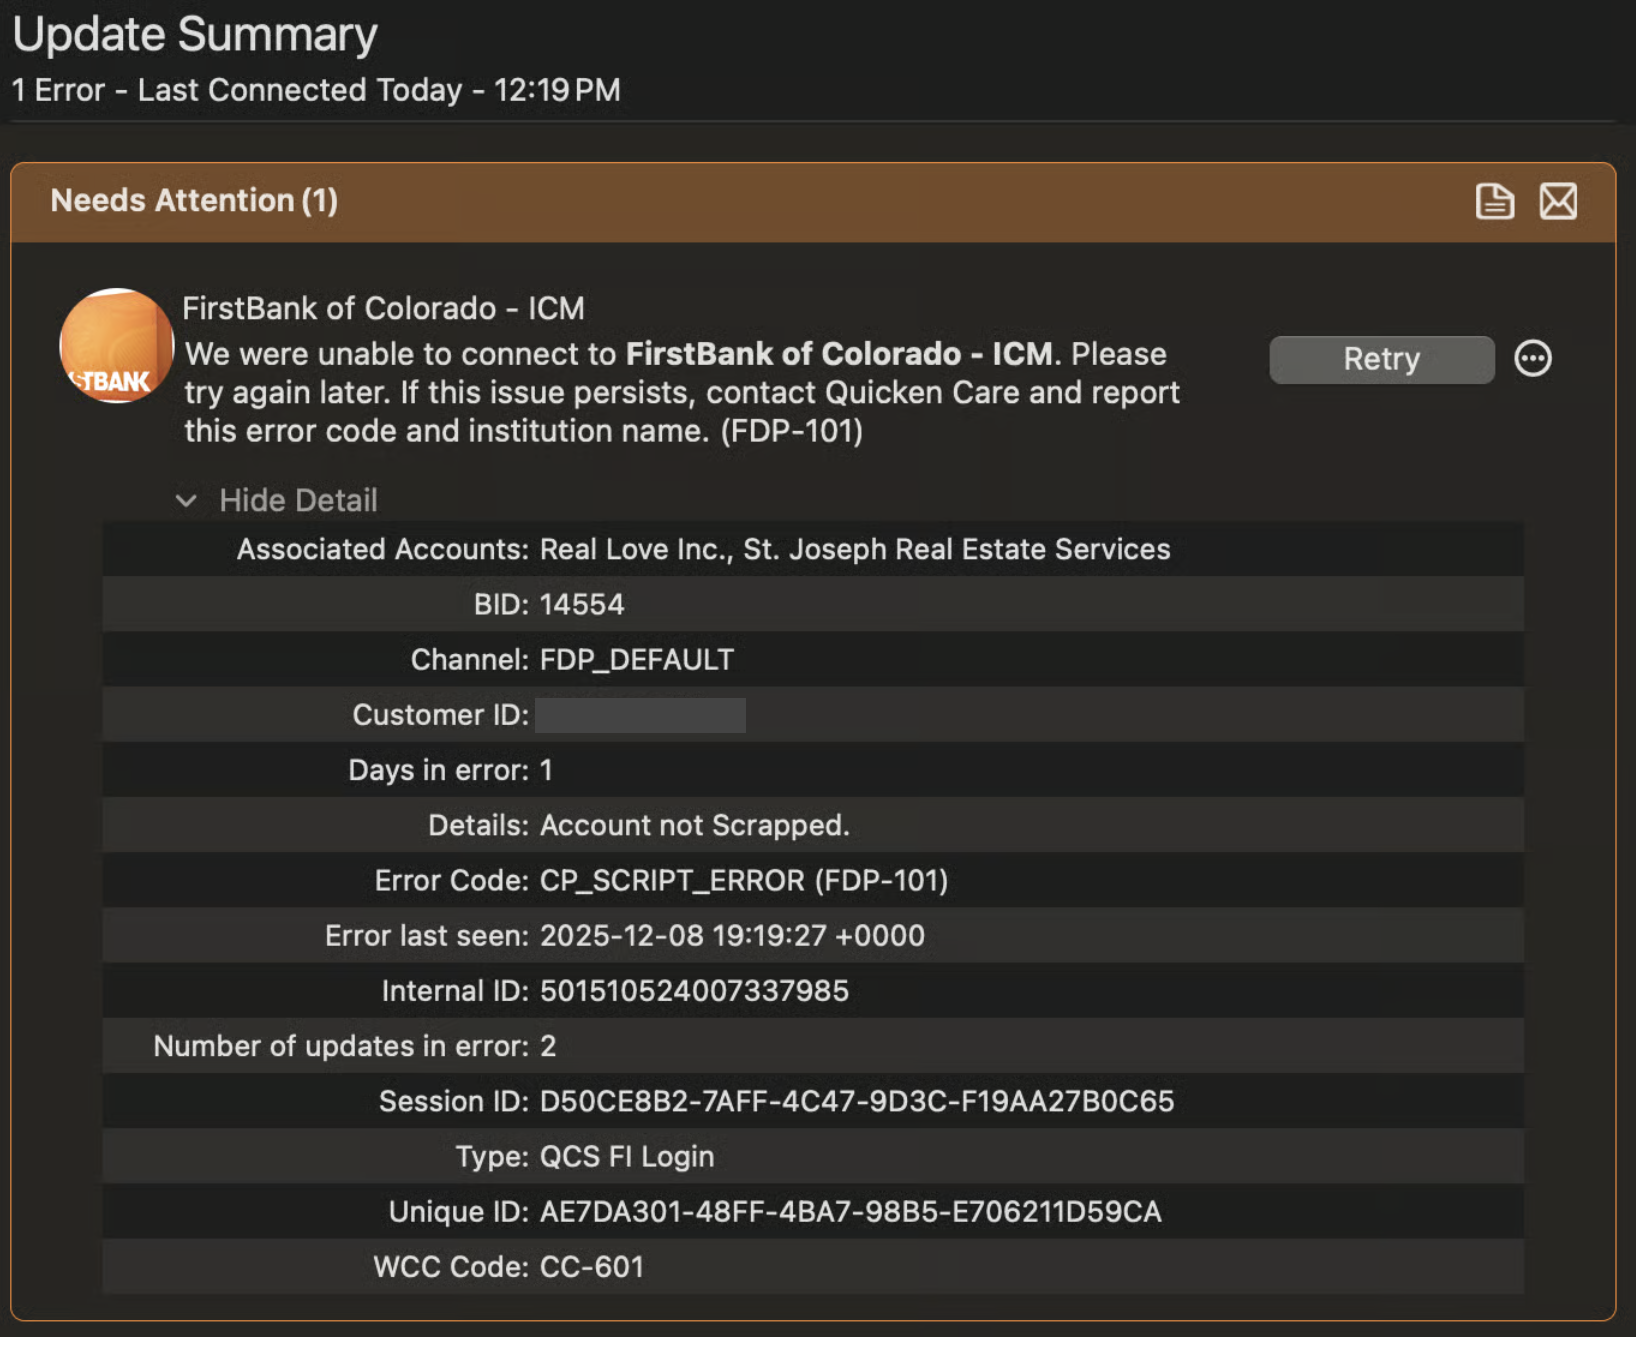Retry the FirstBank of Colorado connection
The height and width of the screenshot is (1346, 1636).
[1382, 359]
